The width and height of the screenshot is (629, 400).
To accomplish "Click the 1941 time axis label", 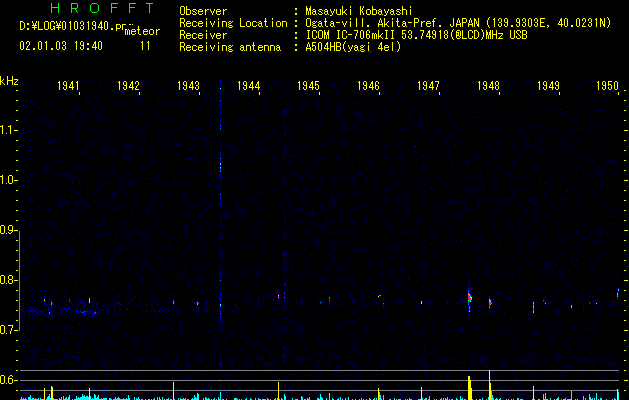I will 68,86.
